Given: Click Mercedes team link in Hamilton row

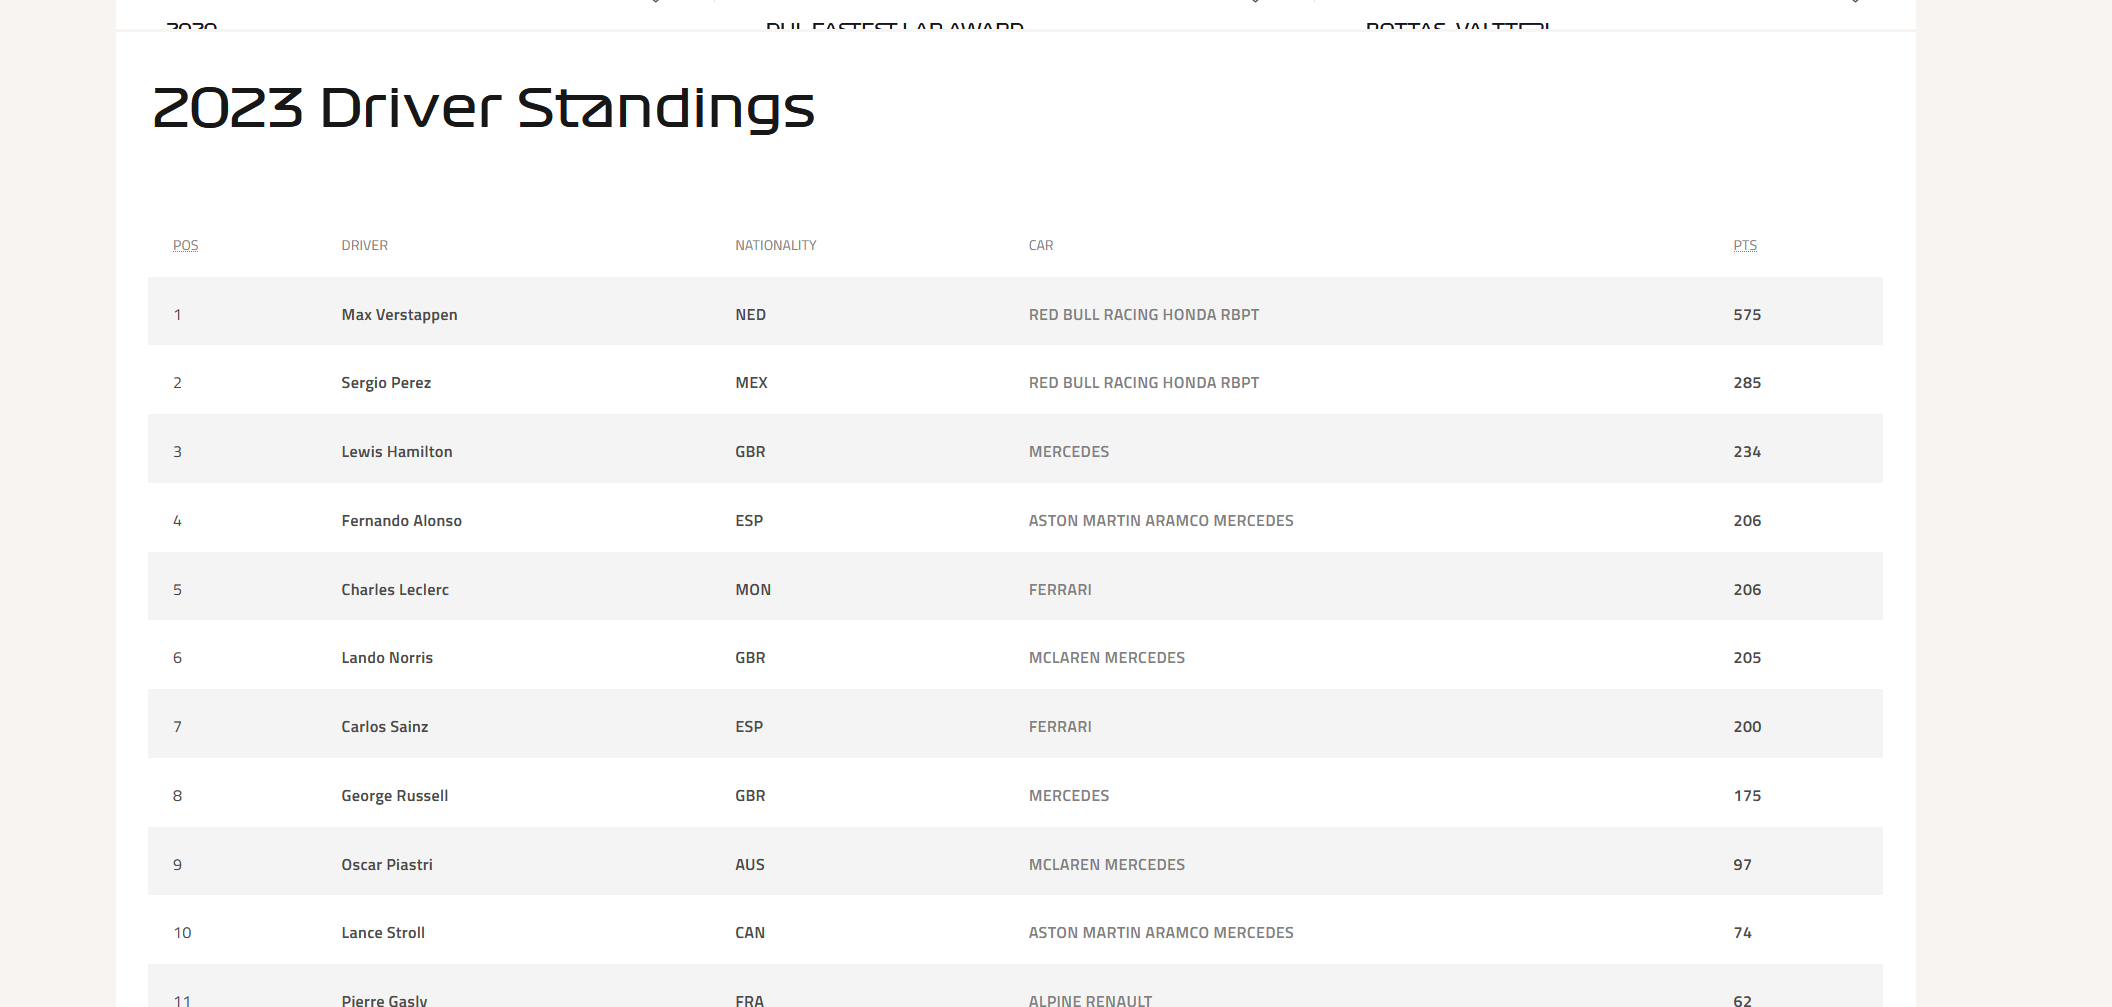Looking at the screenshot, I should tap(1068, 451).
